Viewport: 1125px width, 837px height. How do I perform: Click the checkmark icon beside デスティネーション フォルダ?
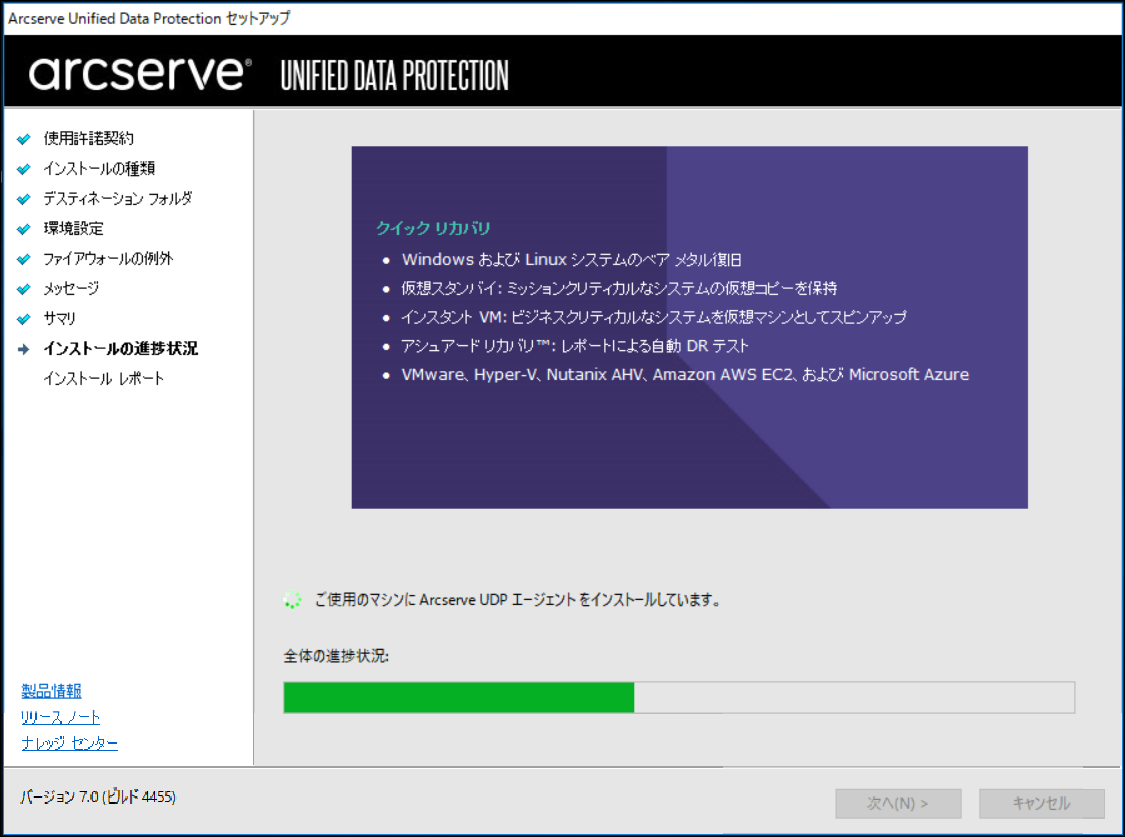(x=24, y=199)
